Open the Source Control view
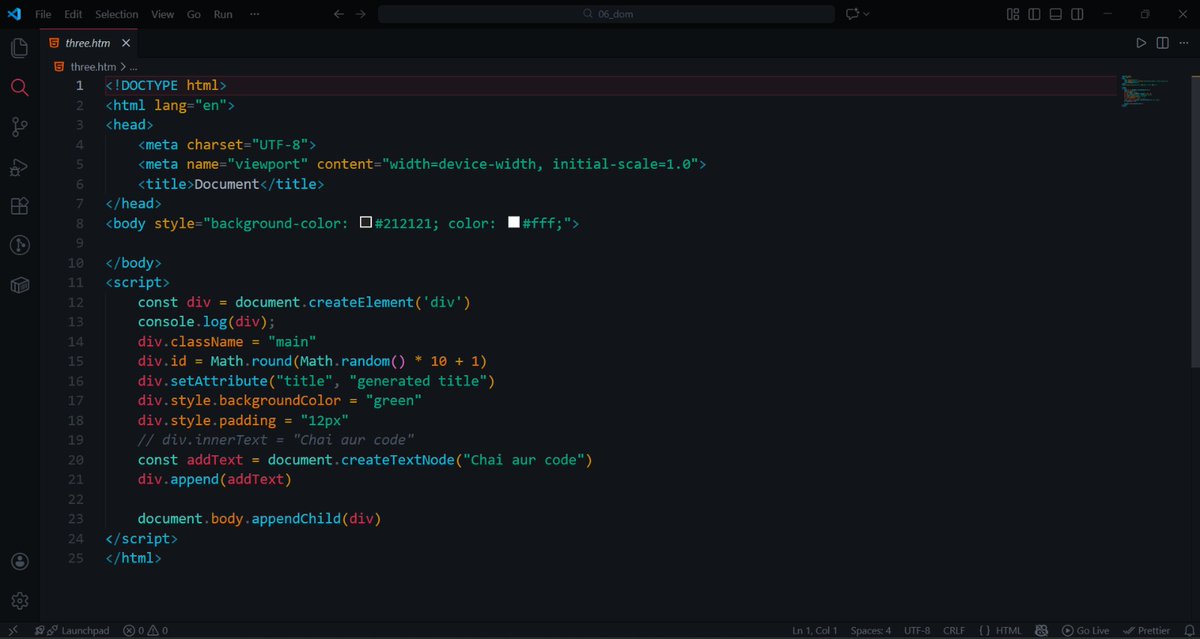Image resolution: width=1200 pixels, height=639 pixels. point(19,127)
